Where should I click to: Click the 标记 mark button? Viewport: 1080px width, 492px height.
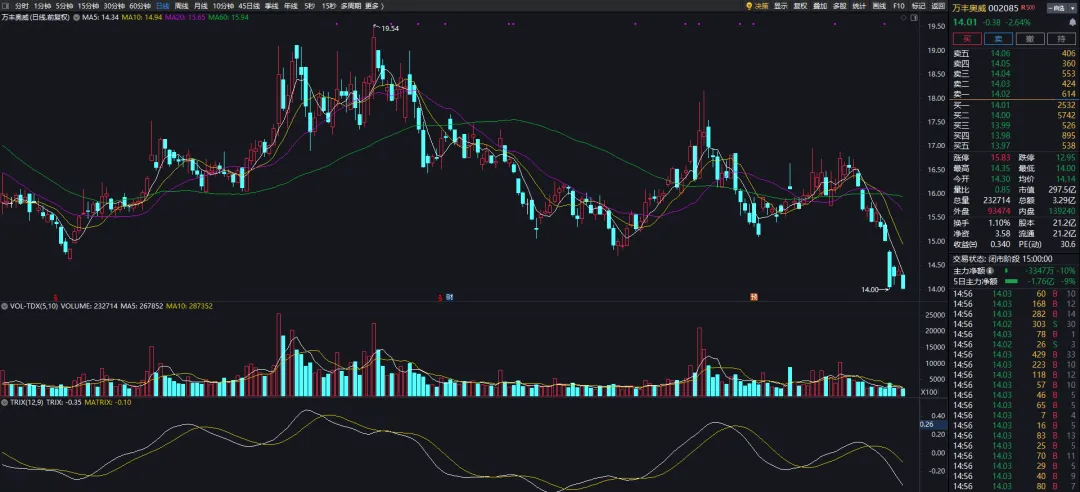pos(918,6)
